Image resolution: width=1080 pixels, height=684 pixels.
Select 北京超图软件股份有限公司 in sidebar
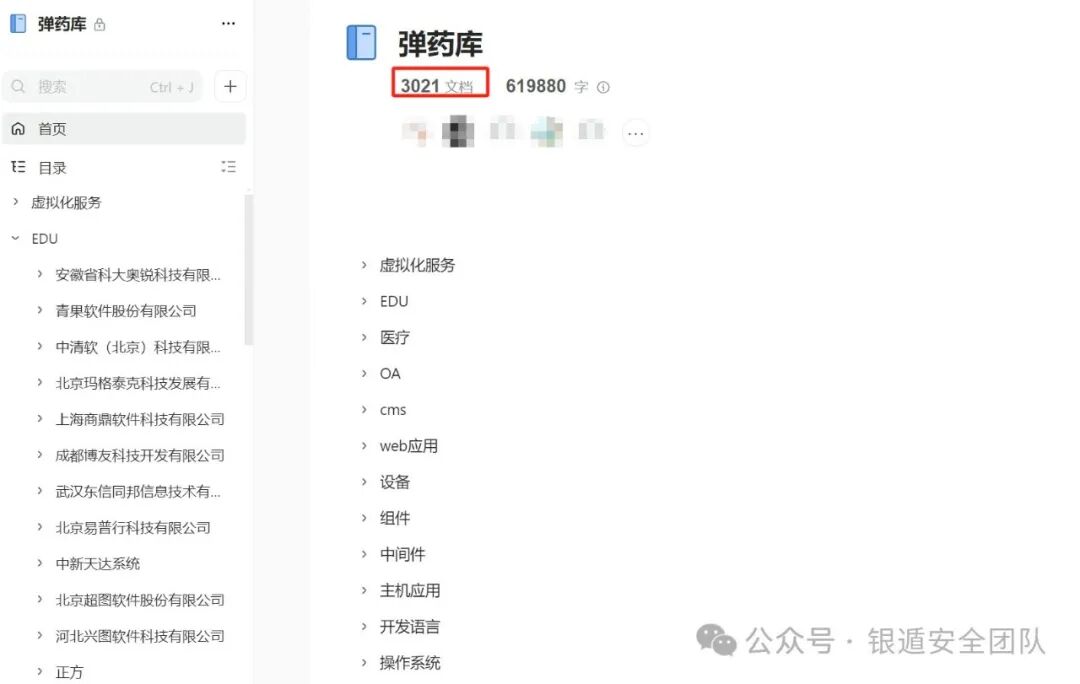(x=140, y=600)
